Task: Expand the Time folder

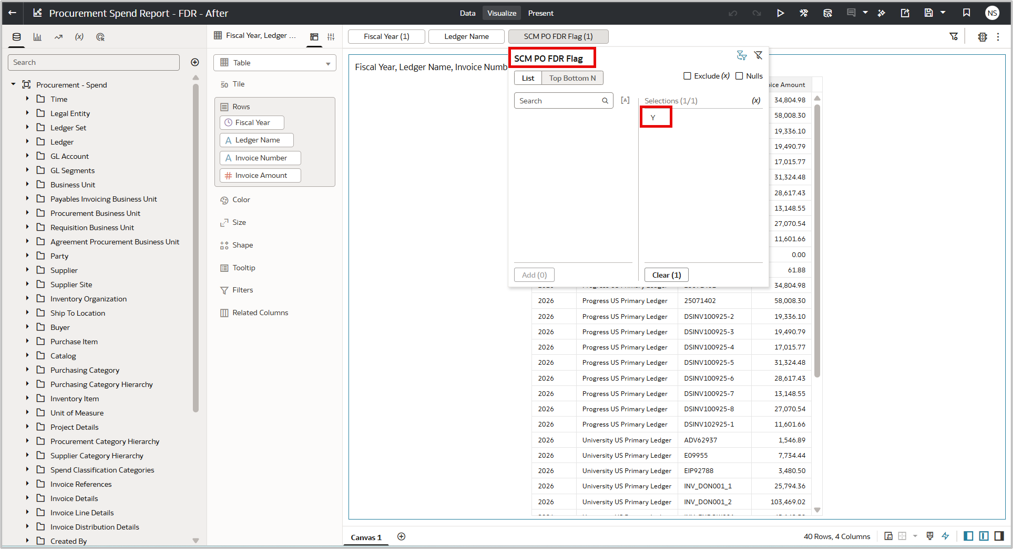Action: (27, 99)
